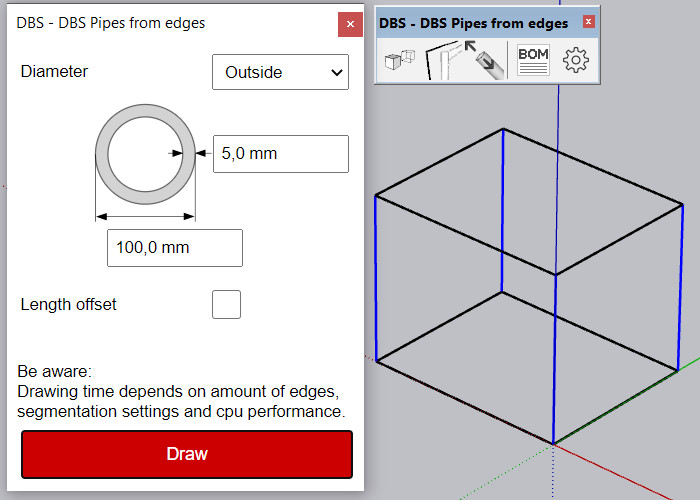Screen dimensions: 700x500
Task: Enable the Length offset checkbox
Action: (226, 304)
